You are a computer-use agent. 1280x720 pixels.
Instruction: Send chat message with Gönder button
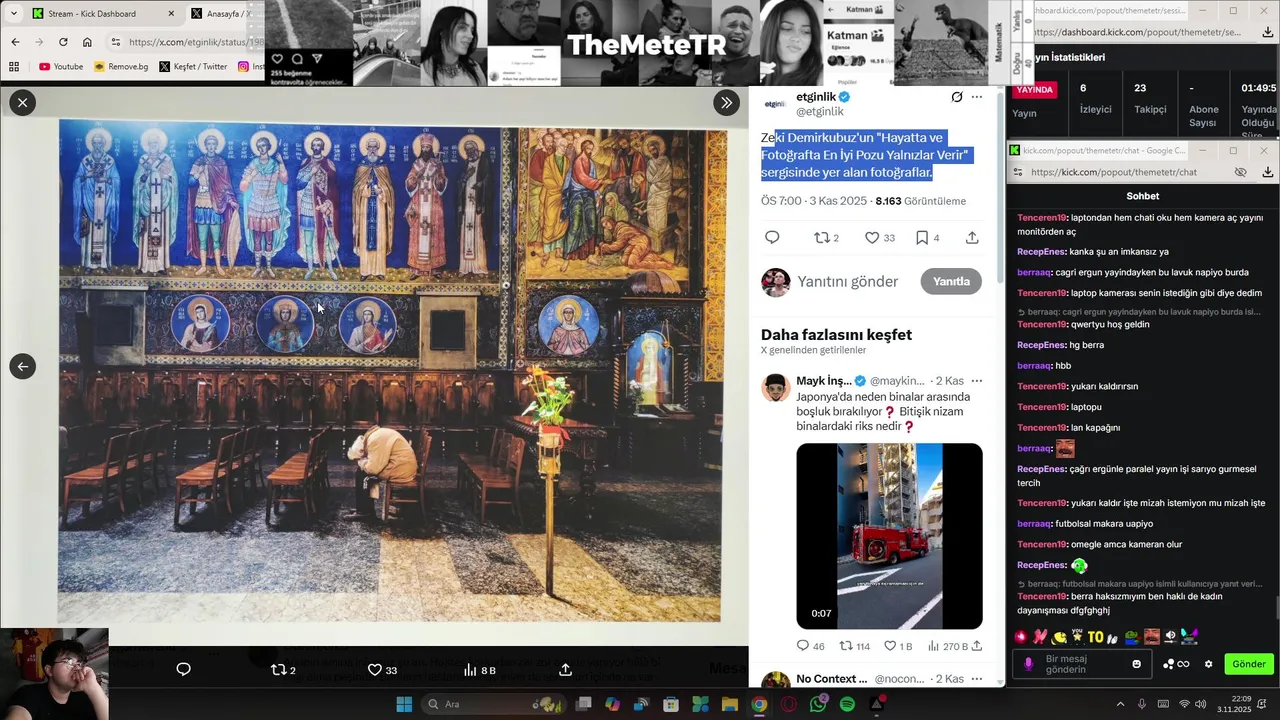point(1248,664)
